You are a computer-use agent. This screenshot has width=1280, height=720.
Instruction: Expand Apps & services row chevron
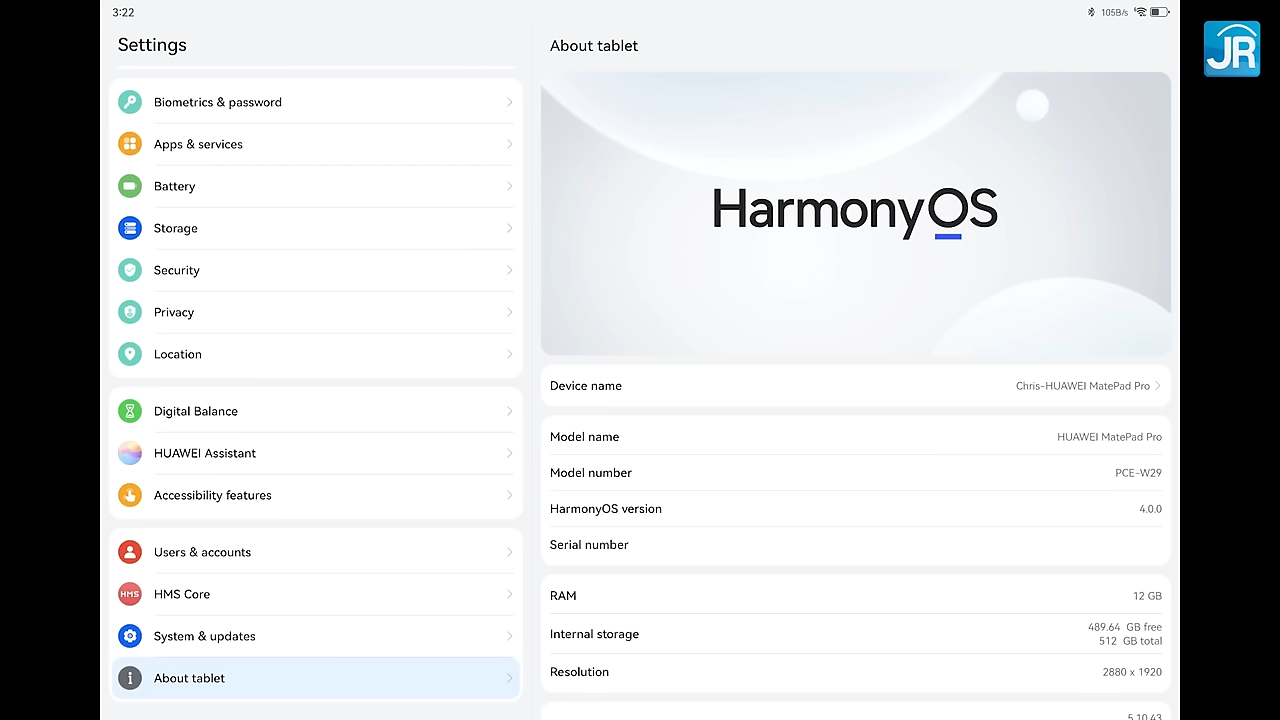pos(509,144)
